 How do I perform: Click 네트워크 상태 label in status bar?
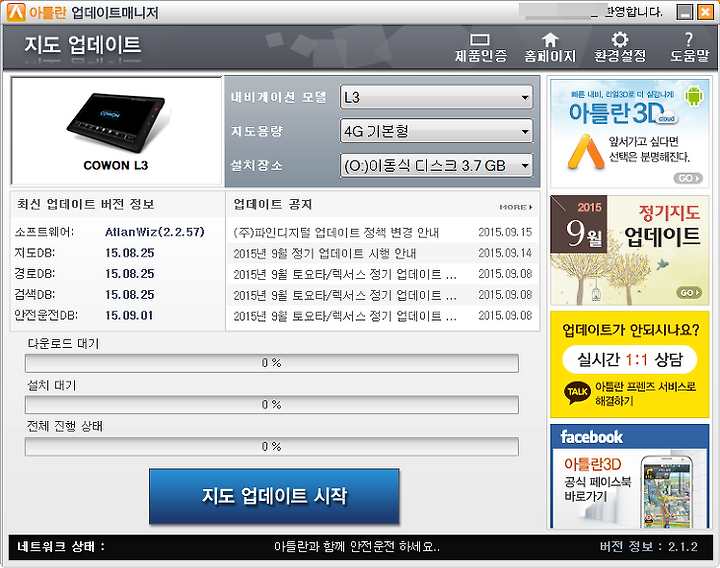coord(61,546)
